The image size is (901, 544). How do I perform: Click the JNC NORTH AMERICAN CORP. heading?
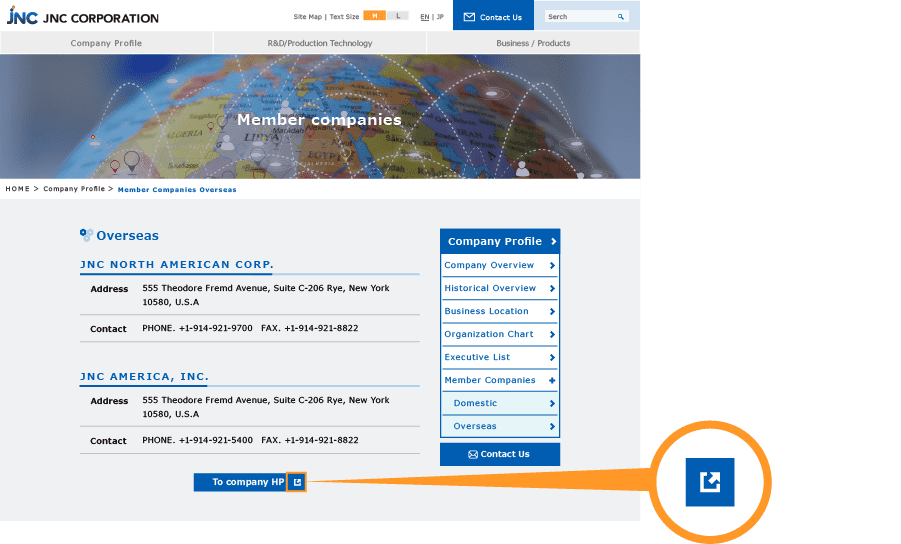click(177, 265)
